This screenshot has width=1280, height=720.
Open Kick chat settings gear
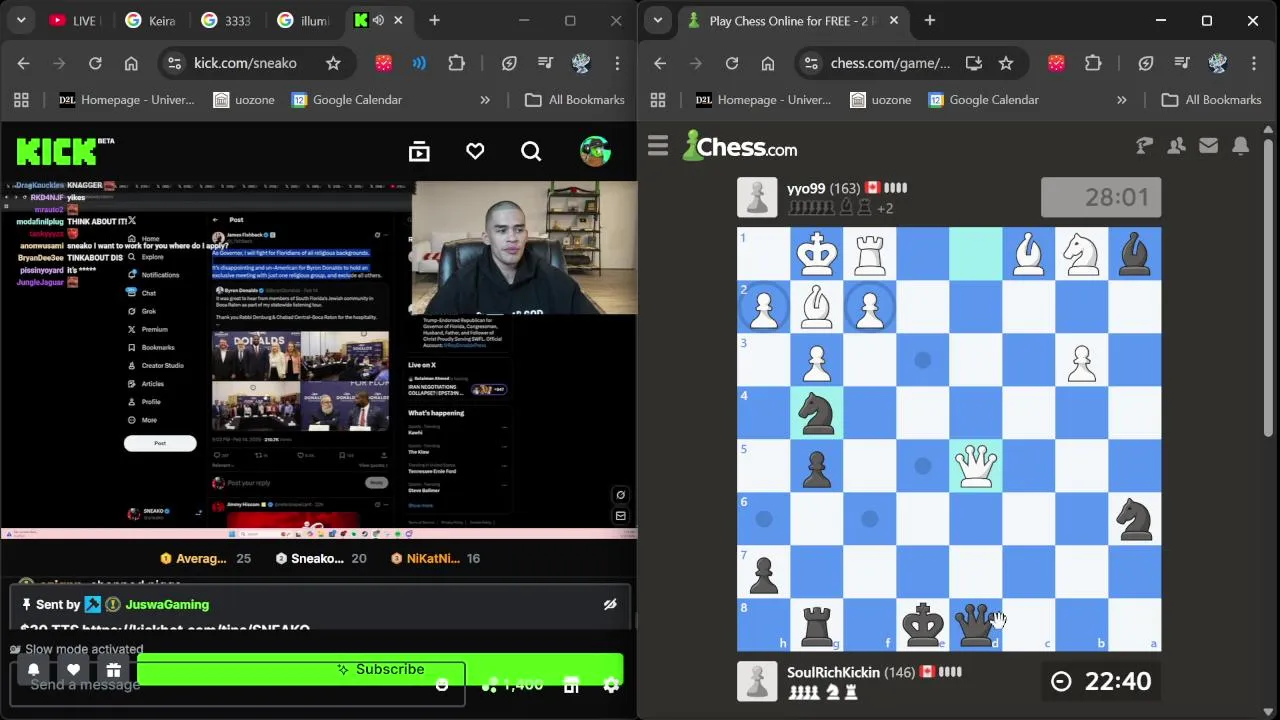click(611, 685)
